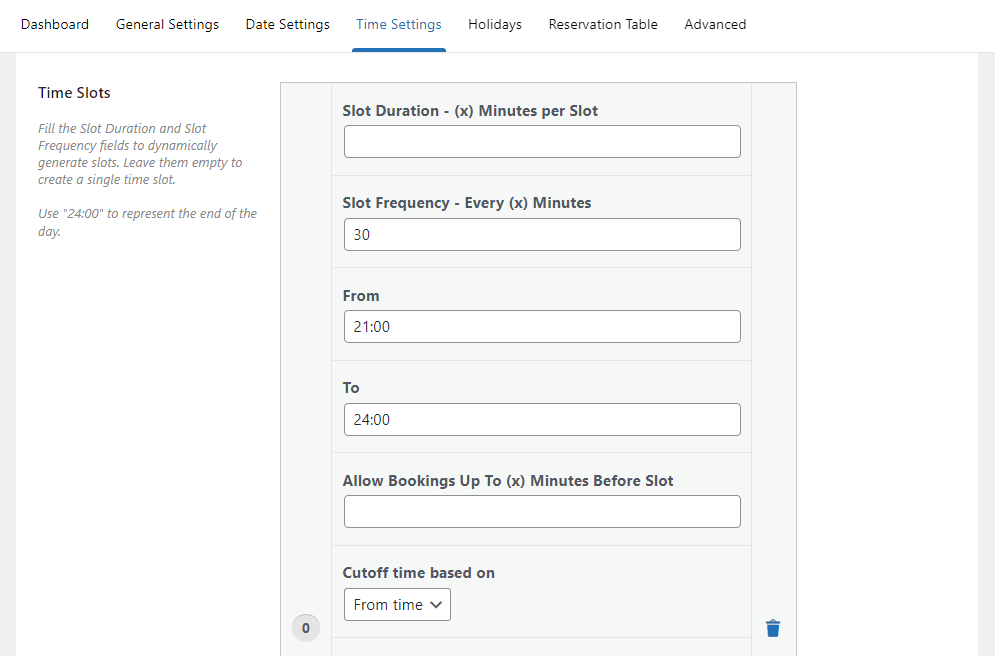
Task: Click the Time Slots heading
Action: coord(74,93)
